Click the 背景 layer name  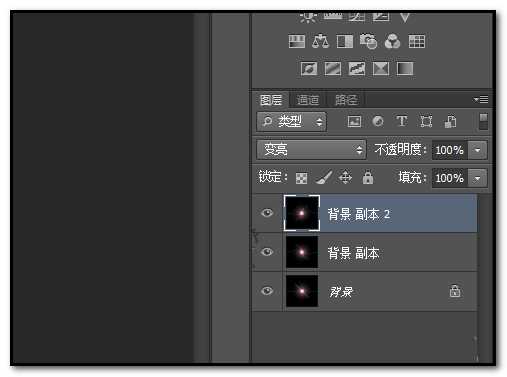point(341,292)
